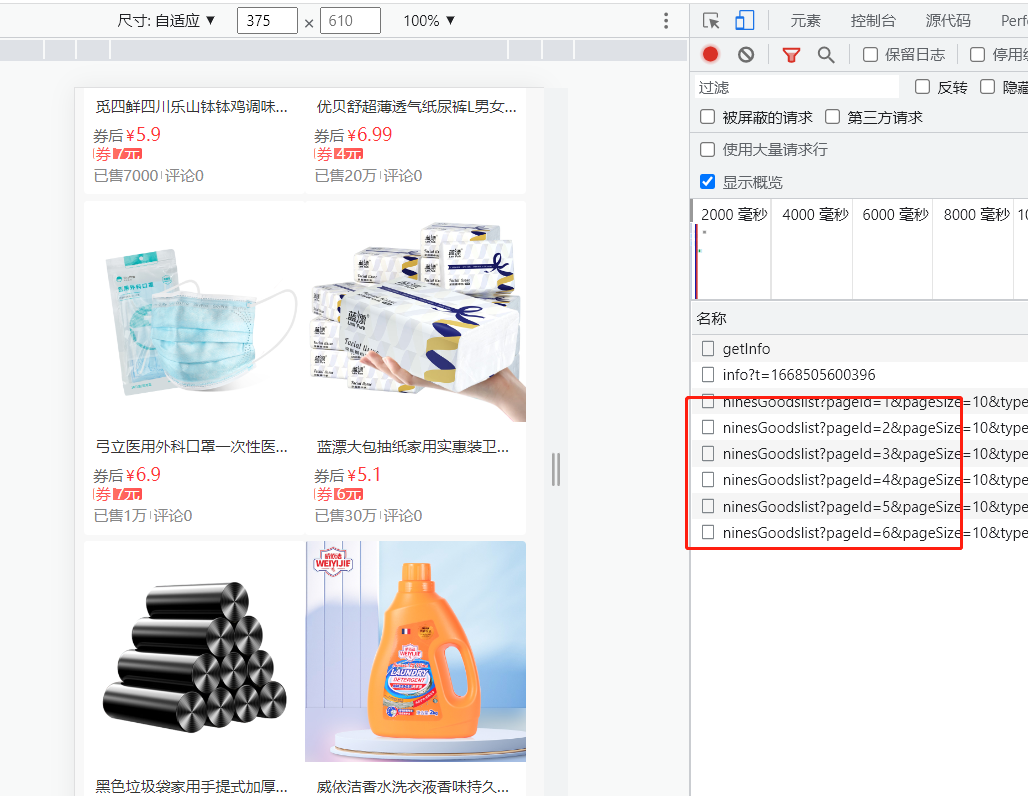Viewport: 1028px width, 796px height.
Task: Click the 券6元 coupon tag
Action: pyautogui.click(x=339, y=494)
